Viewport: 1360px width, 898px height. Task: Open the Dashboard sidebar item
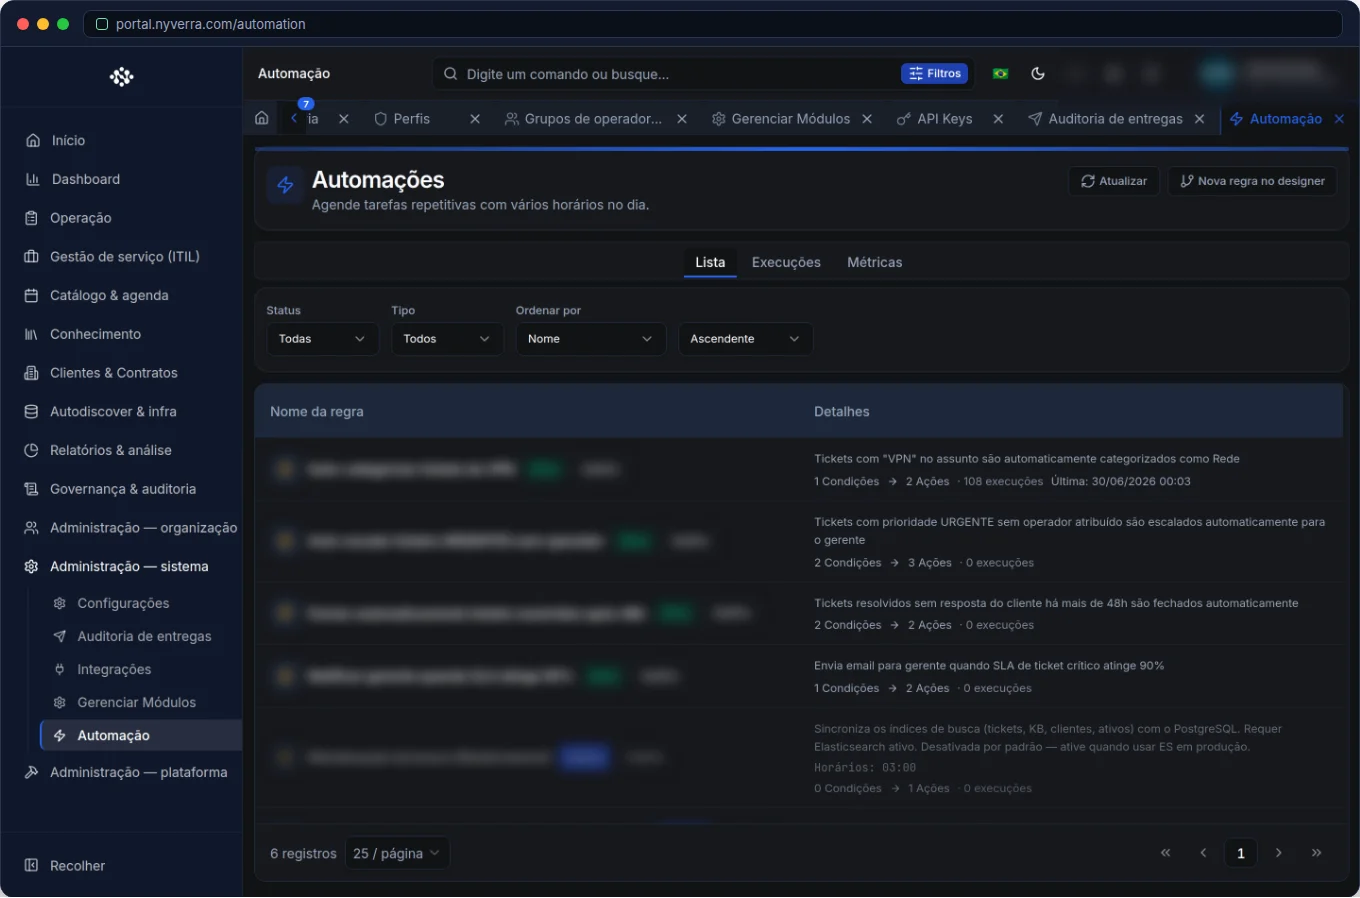[86, 180]
